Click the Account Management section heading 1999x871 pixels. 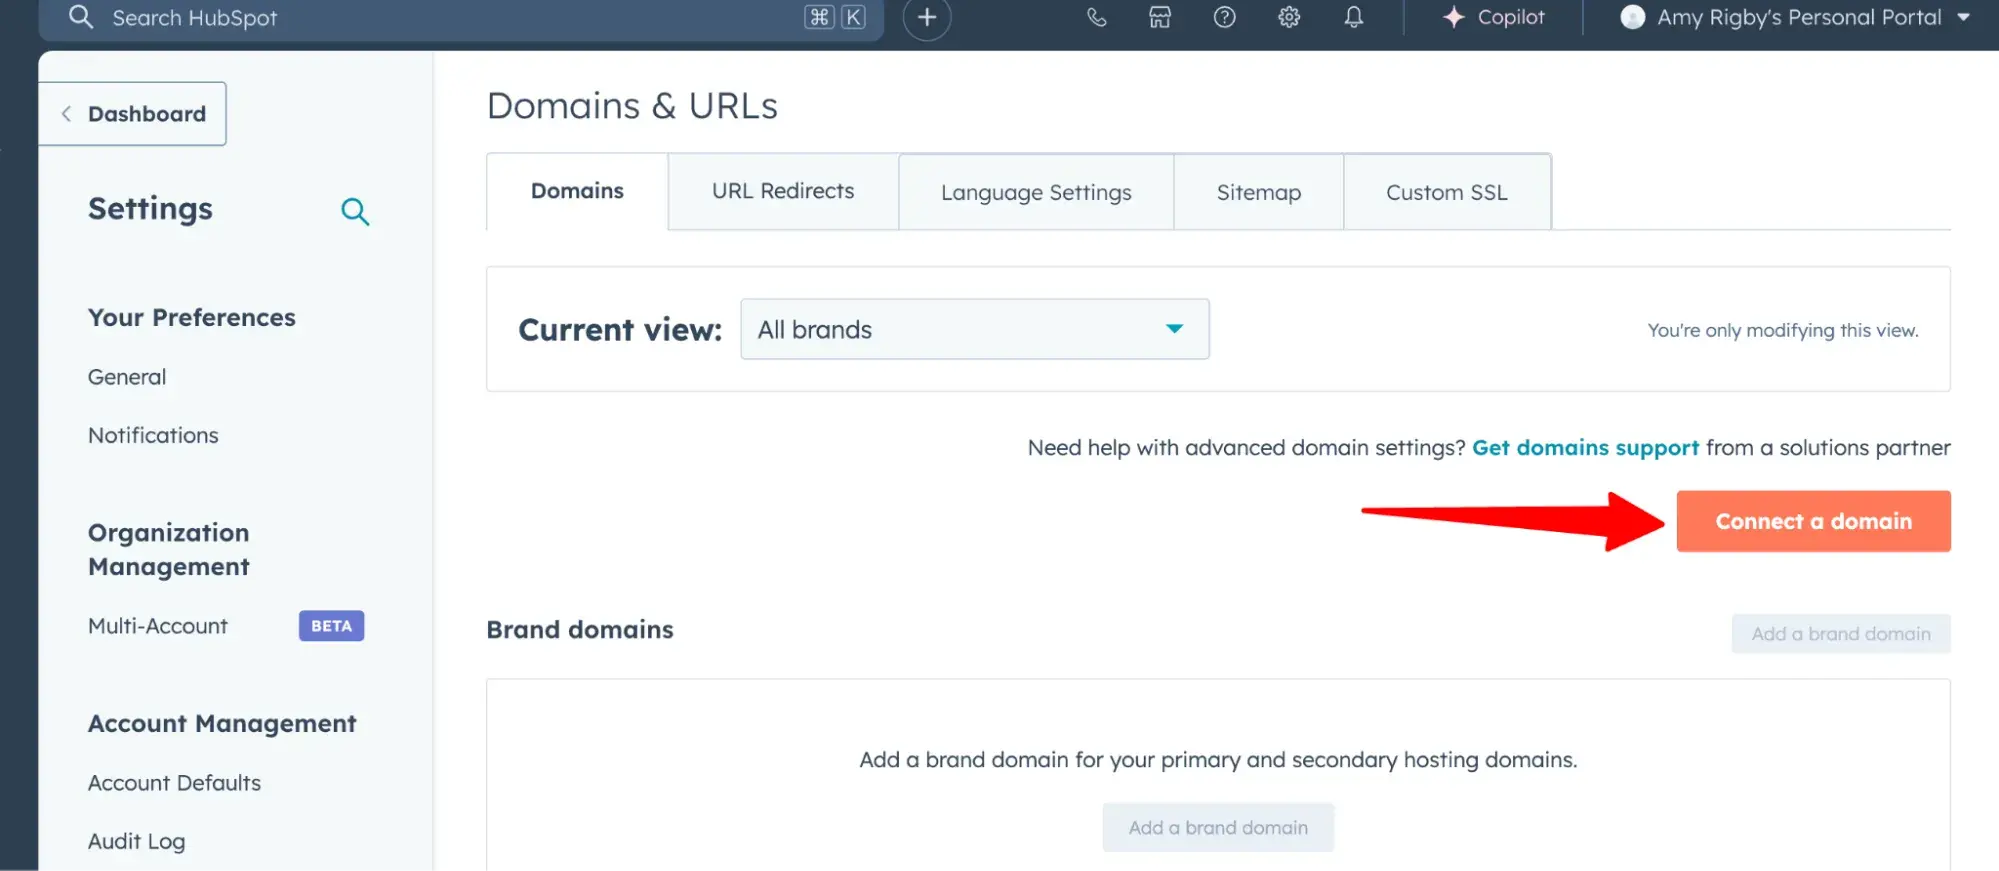click(x=222, y=723)
